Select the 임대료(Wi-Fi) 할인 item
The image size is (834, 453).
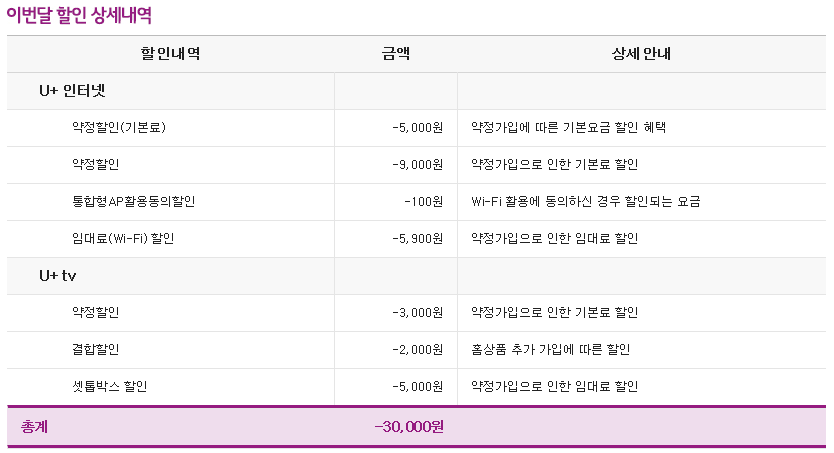tap(124, 239)
